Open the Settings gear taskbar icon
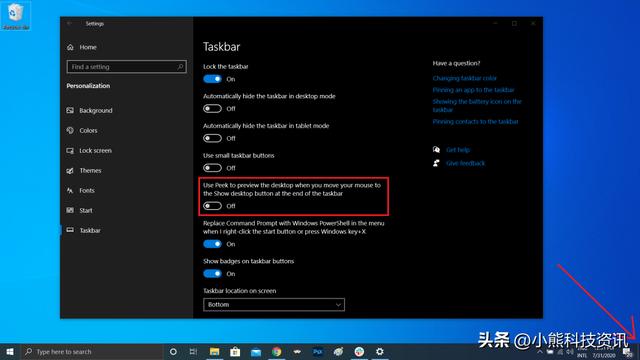 (380, 351)
